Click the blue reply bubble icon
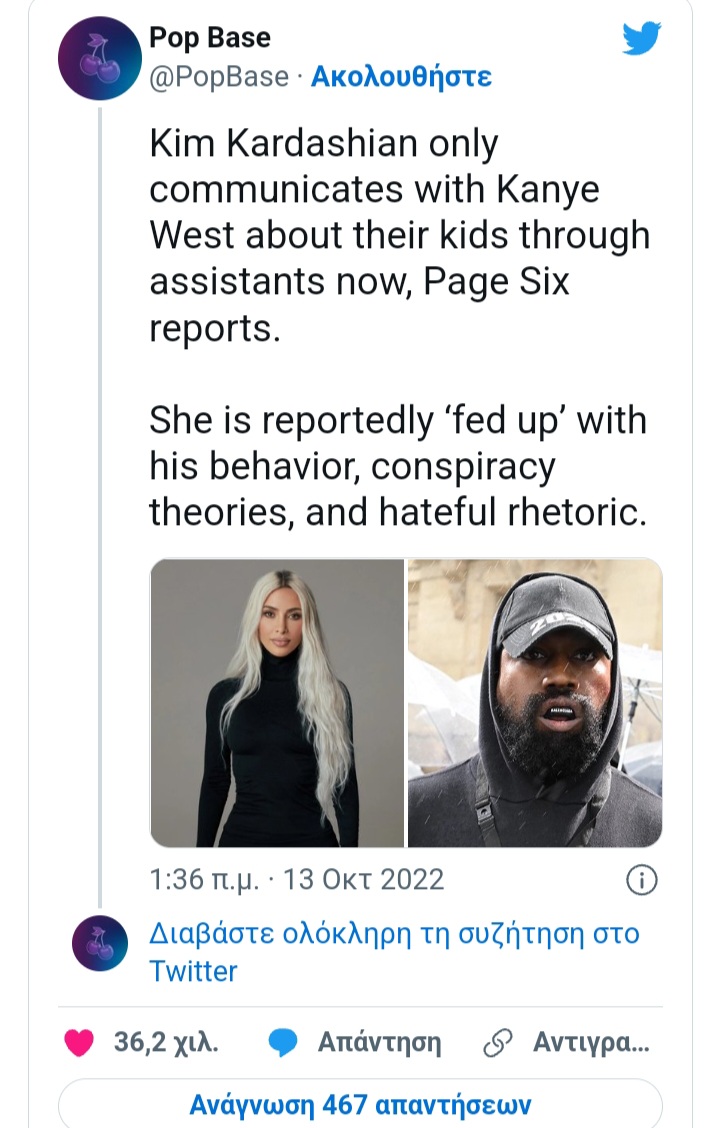The image size is (720, 1128). pos(283,1042)
